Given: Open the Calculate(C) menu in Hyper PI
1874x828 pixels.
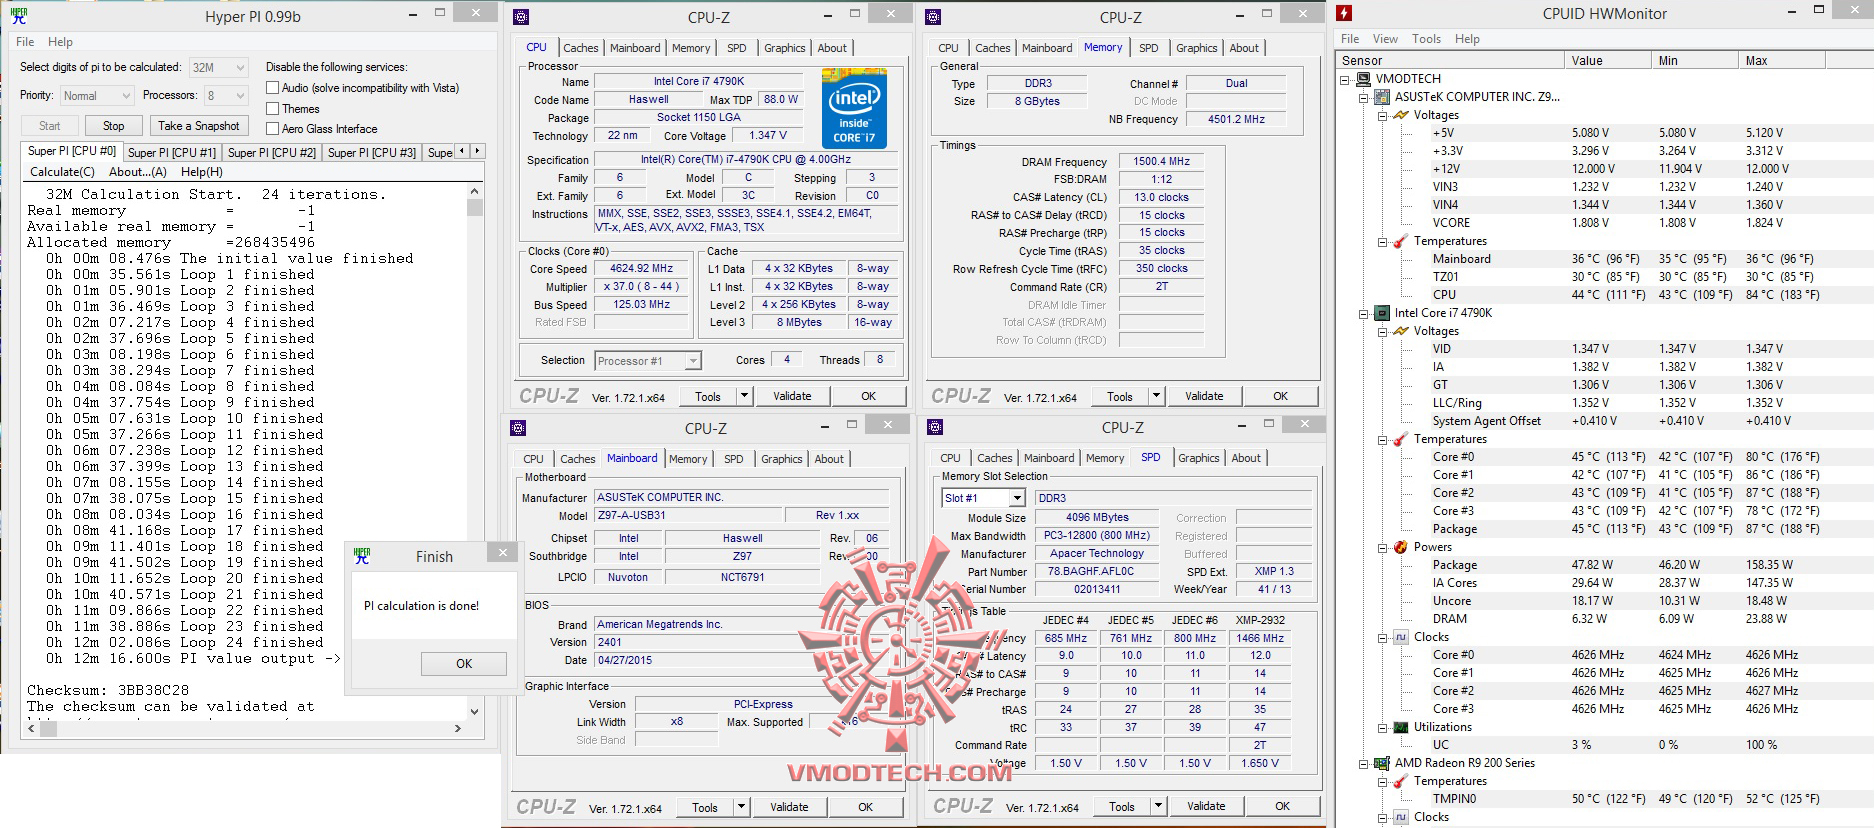Looking at the screenshot, I should (x=62, y=172).
